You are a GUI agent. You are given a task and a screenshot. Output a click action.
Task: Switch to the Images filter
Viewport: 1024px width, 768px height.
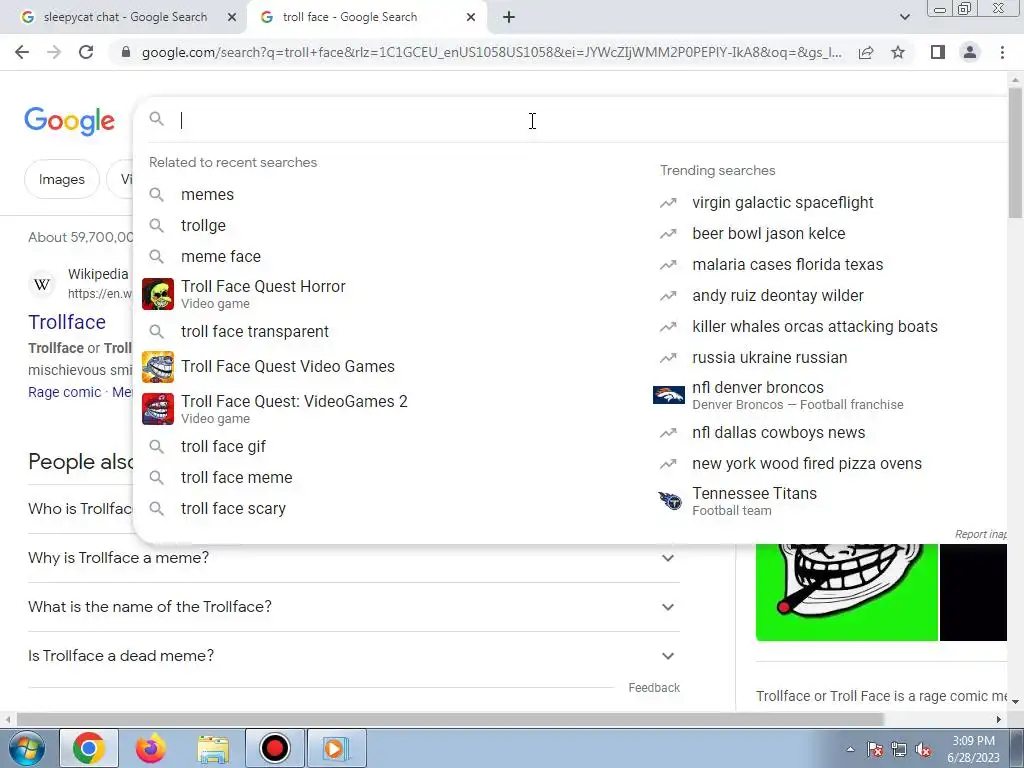point(61,180)
